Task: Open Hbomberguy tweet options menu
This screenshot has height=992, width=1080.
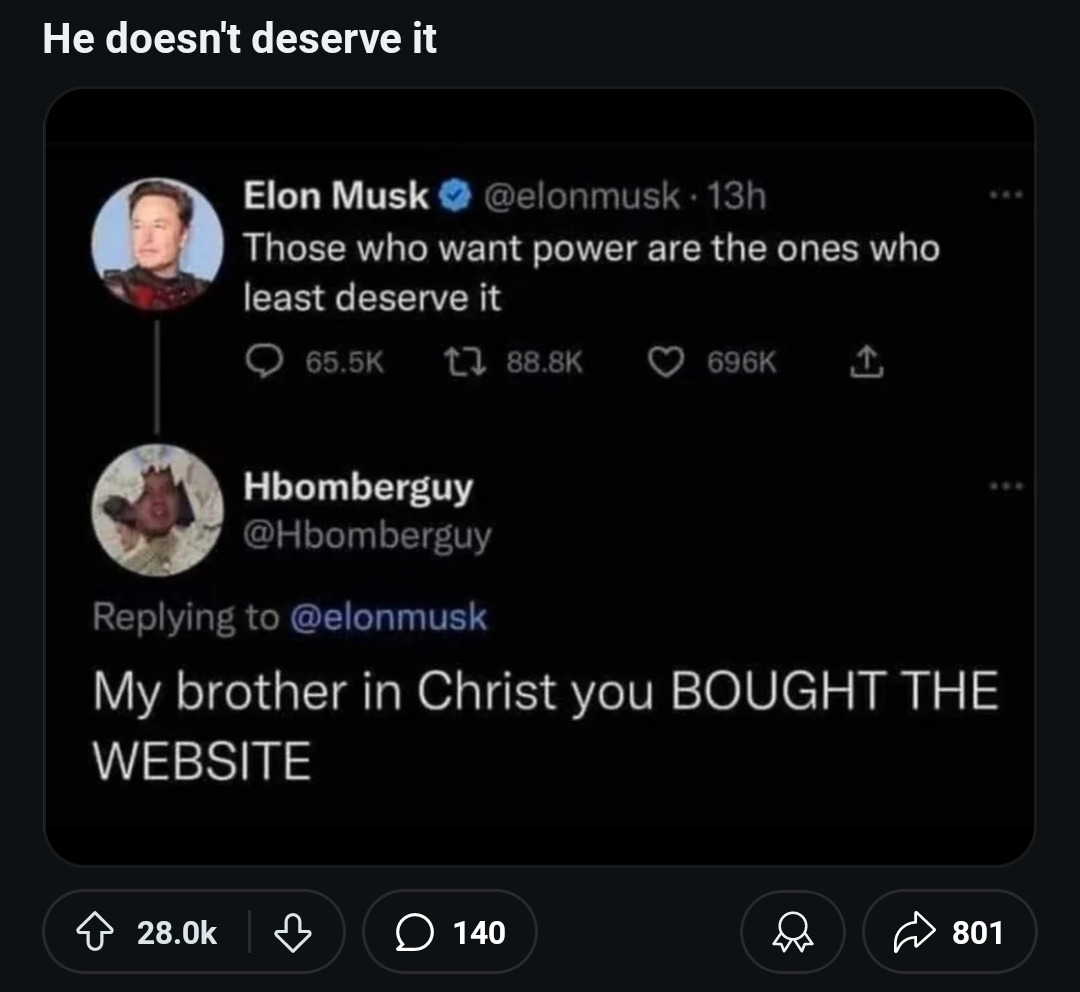Action: (x=1007, y=487)
